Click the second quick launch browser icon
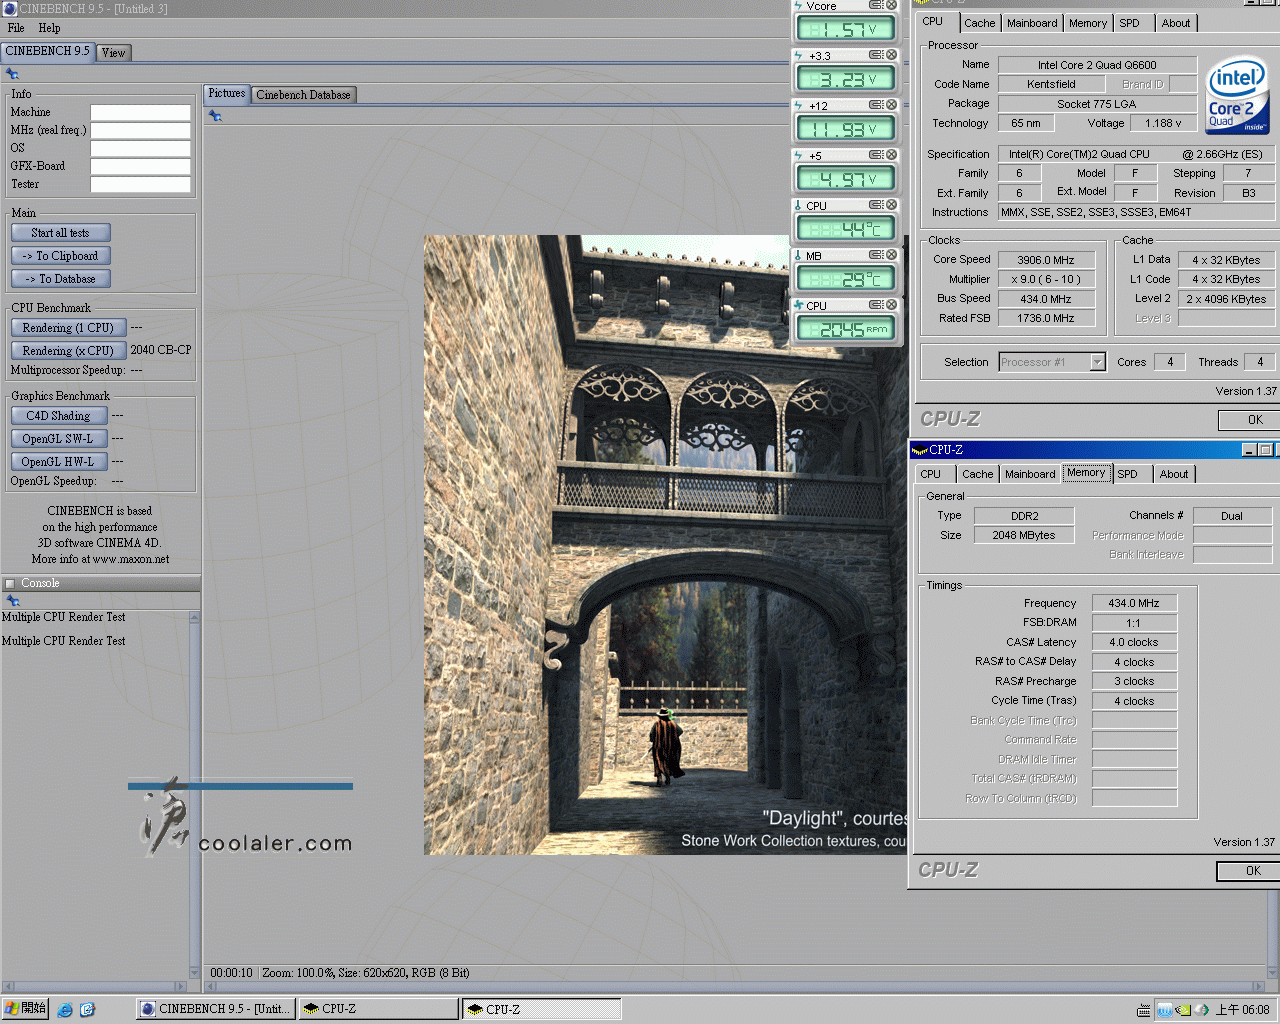 [x=87, y=1010]
